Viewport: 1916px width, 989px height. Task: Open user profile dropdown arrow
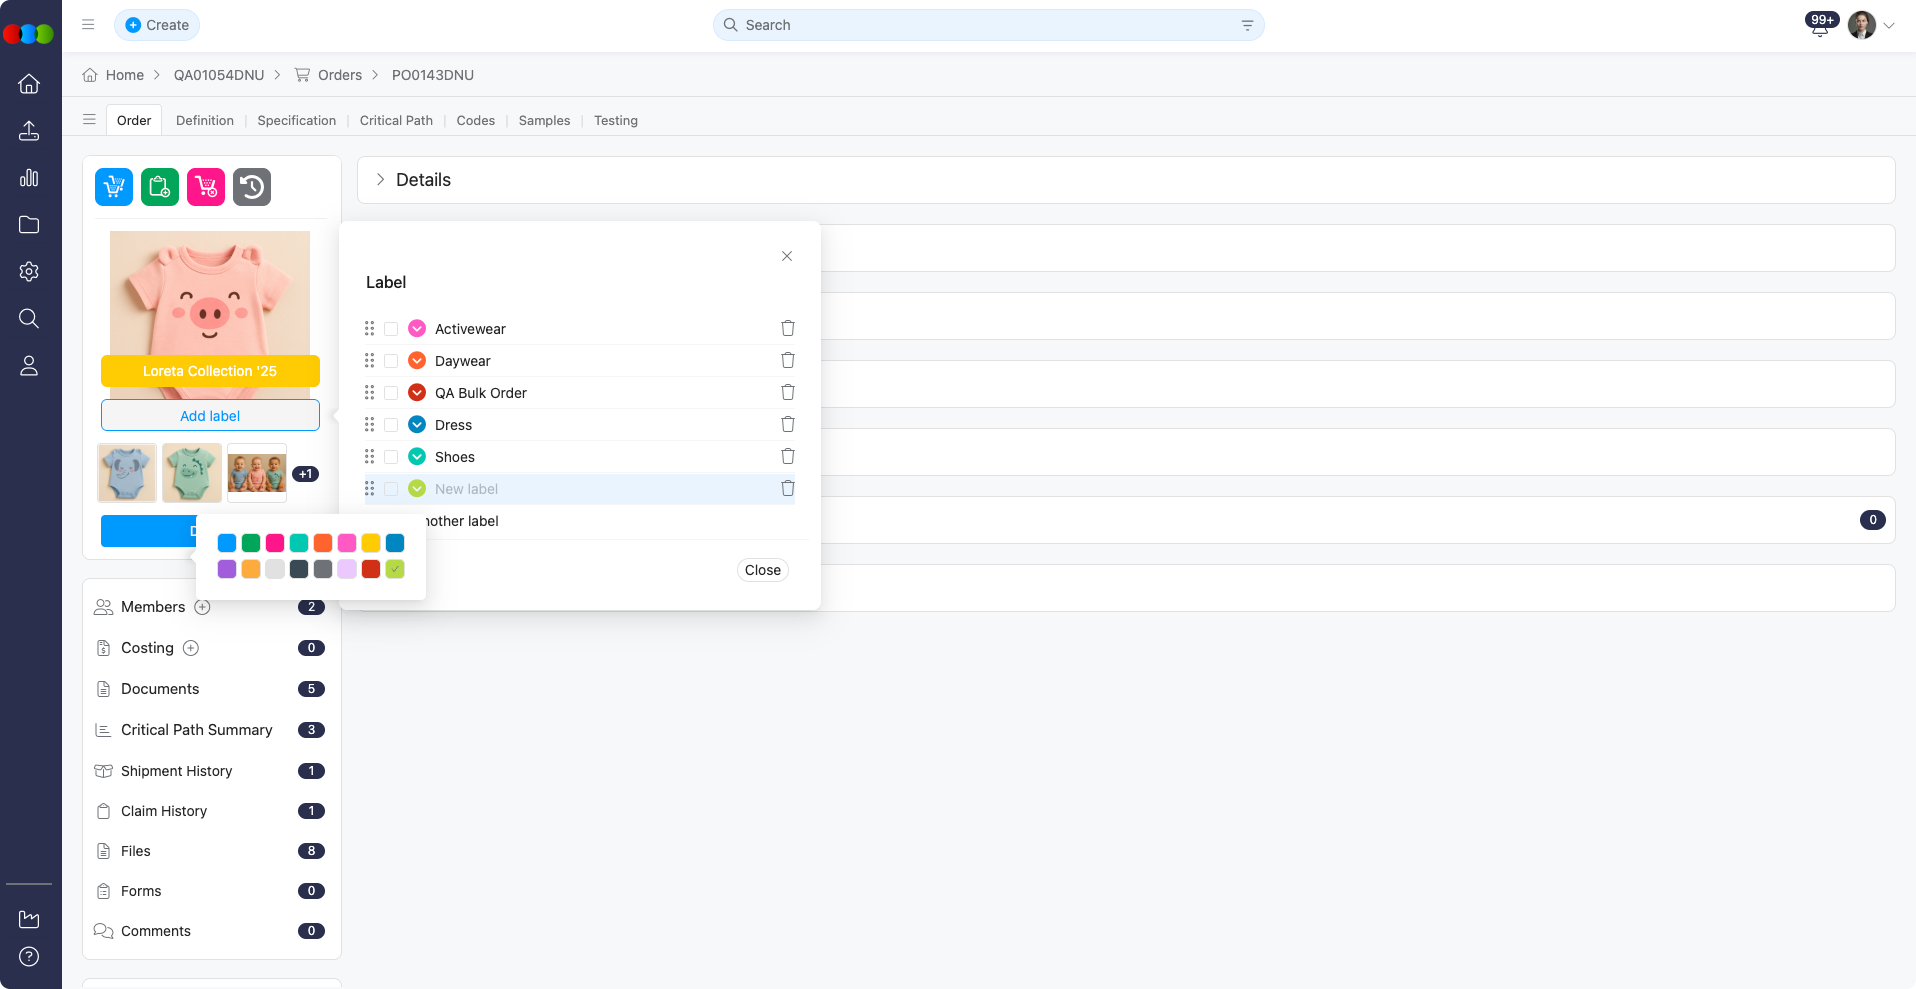(x=1889, y=26)
